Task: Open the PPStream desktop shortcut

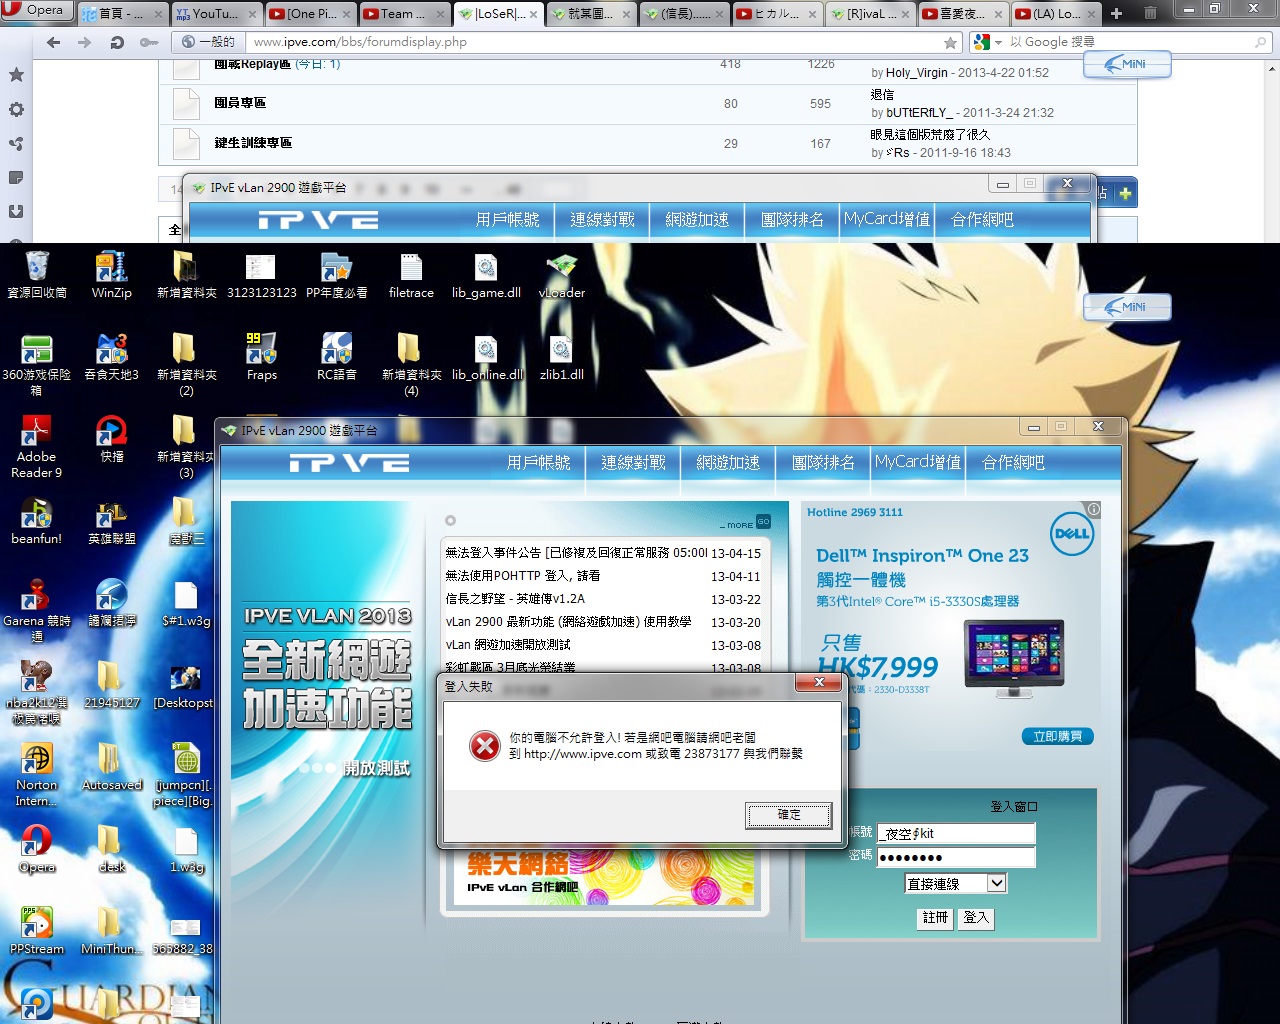Action: tap(36, 924)
